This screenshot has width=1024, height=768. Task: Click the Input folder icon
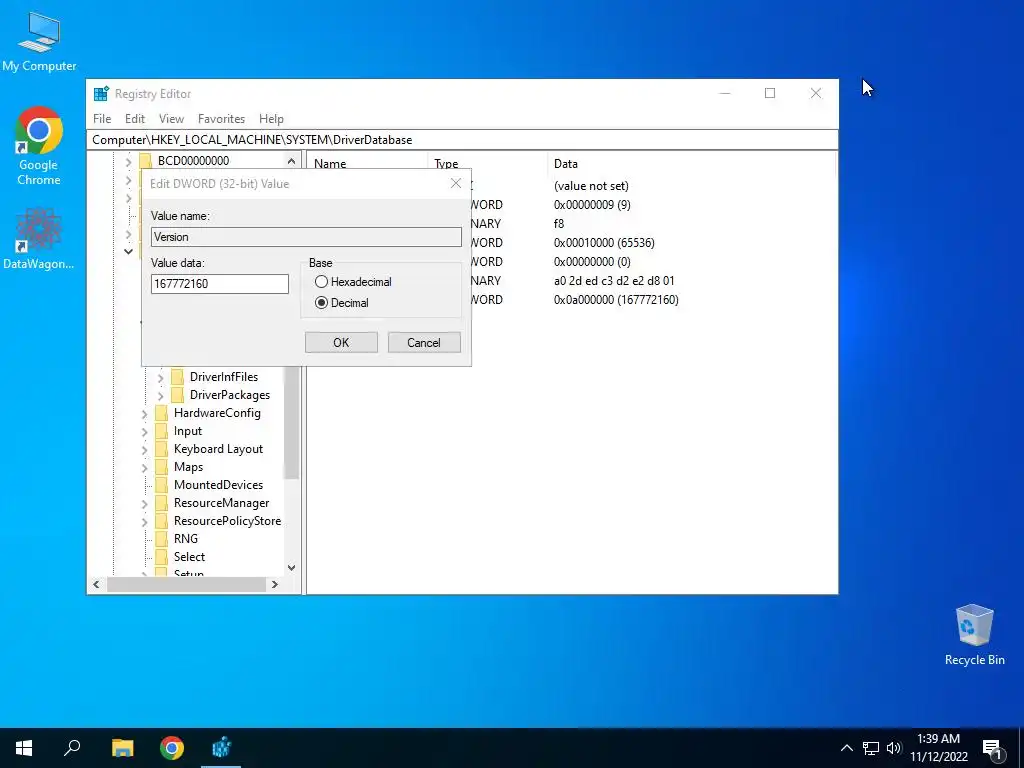[161, 431]
